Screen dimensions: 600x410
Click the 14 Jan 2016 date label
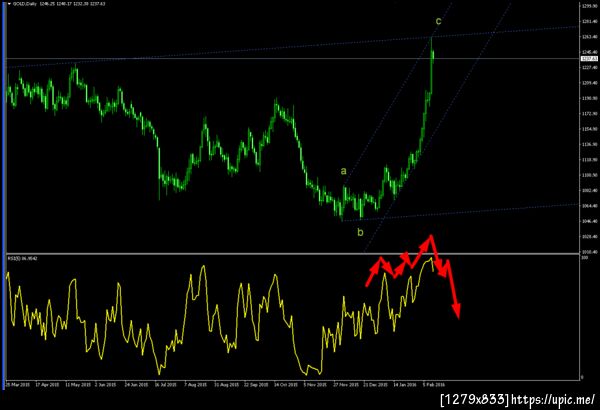[x=404, y=384]
